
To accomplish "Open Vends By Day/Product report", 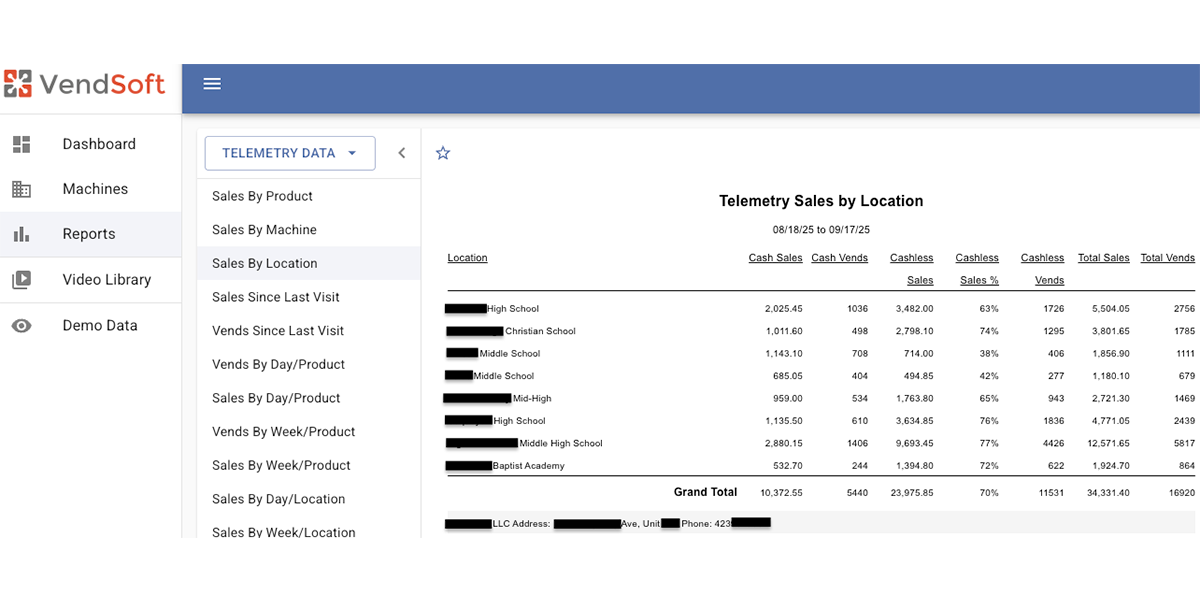I will click(278, 364).
